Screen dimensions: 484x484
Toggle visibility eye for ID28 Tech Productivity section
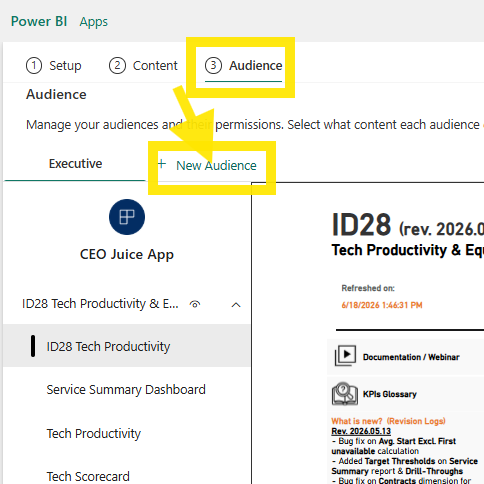point(195,304)
